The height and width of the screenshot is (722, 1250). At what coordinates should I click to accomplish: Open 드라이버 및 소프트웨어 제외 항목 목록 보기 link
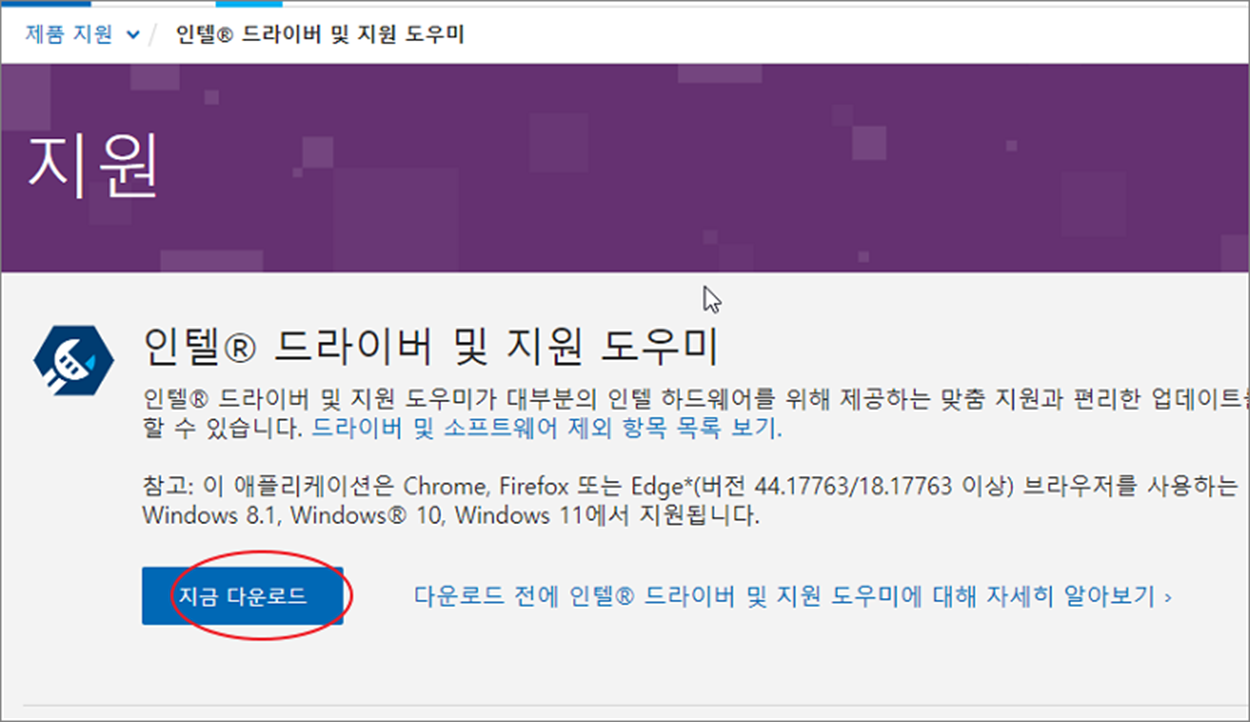pos(546,429)
